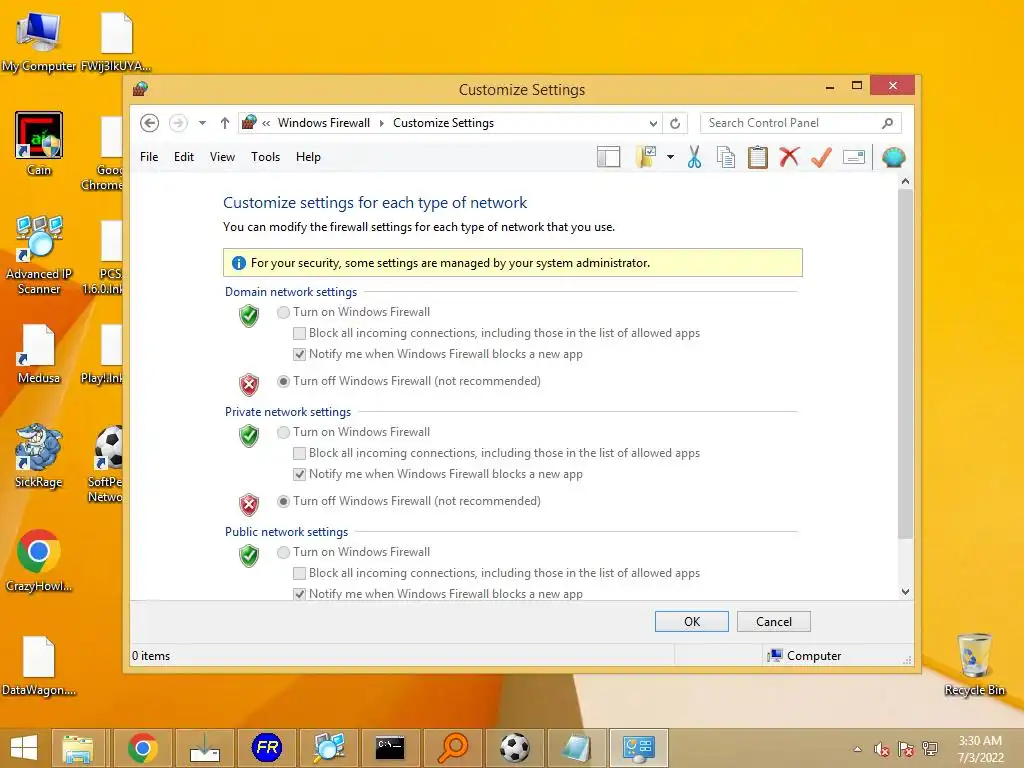Click the Windows Start button on the taskbar
This screenshot has width=1024, height=768.
[24, 748]
